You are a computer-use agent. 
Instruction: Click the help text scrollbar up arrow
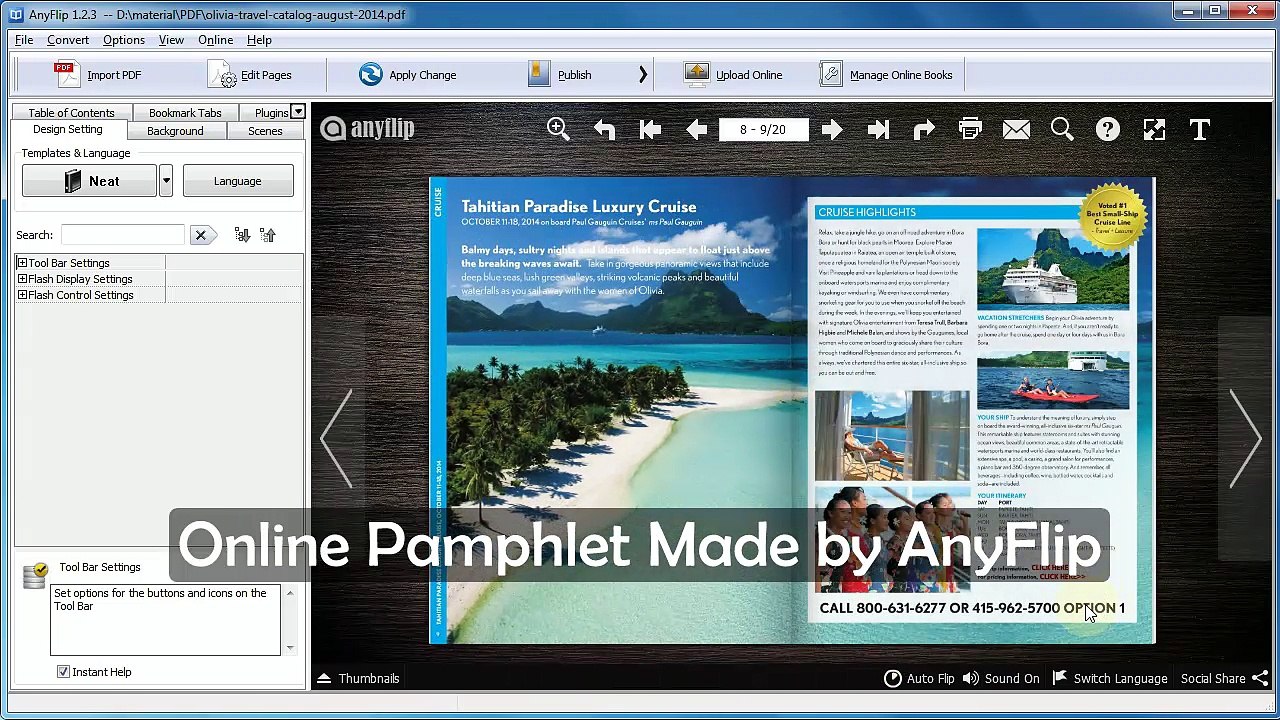(290, 593)
